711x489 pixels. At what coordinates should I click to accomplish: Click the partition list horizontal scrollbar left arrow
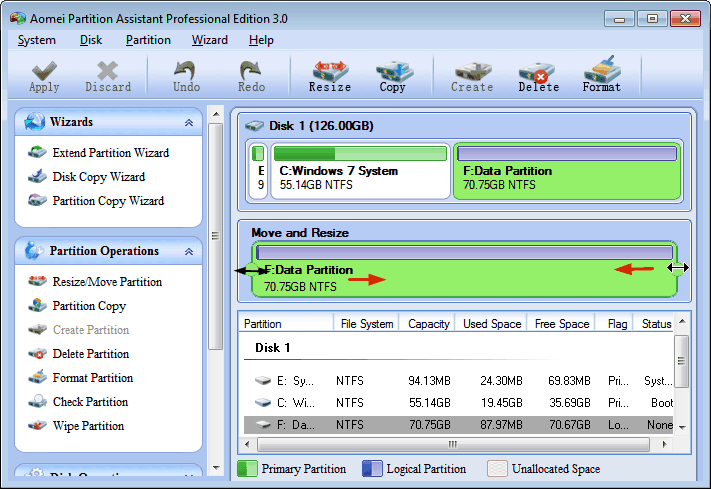(x=247, y=444)
